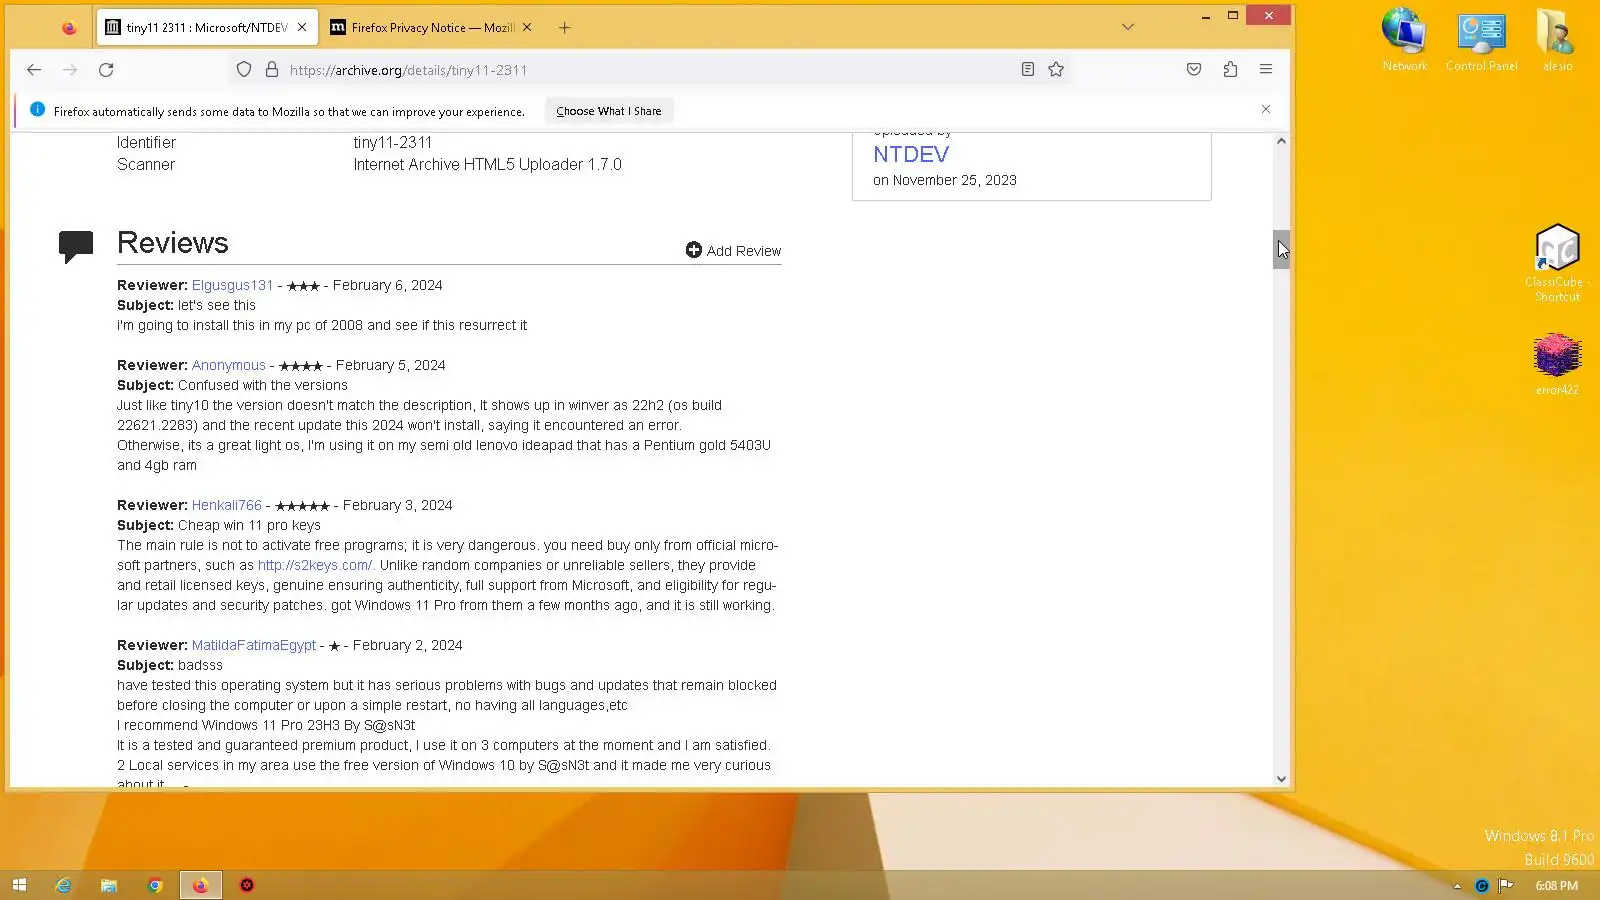This screenshot has width=1600, height=900.
Task: Click the scrollbar up arrow
Action: (x=1281, y=141)
